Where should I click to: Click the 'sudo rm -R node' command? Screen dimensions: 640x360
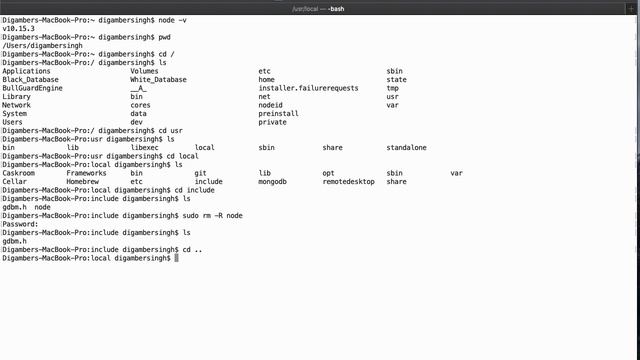[x=212, y=216]
